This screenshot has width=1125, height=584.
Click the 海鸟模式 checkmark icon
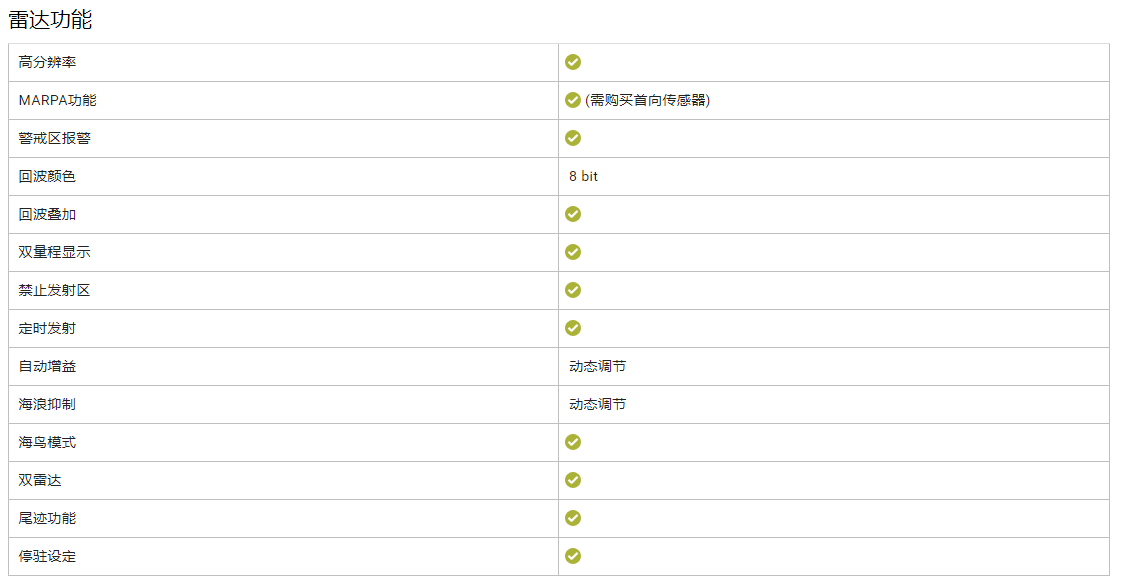tap(573, 442)
